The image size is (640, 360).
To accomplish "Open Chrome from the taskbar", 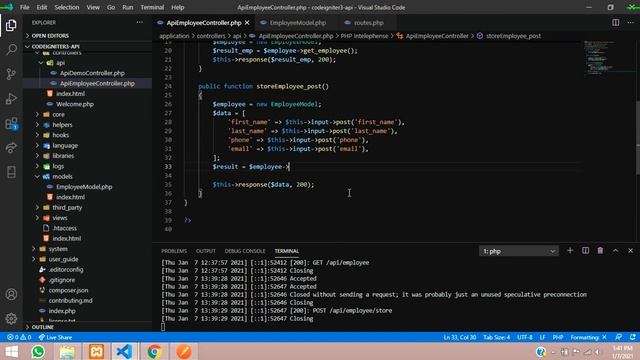I will (154, 351).
